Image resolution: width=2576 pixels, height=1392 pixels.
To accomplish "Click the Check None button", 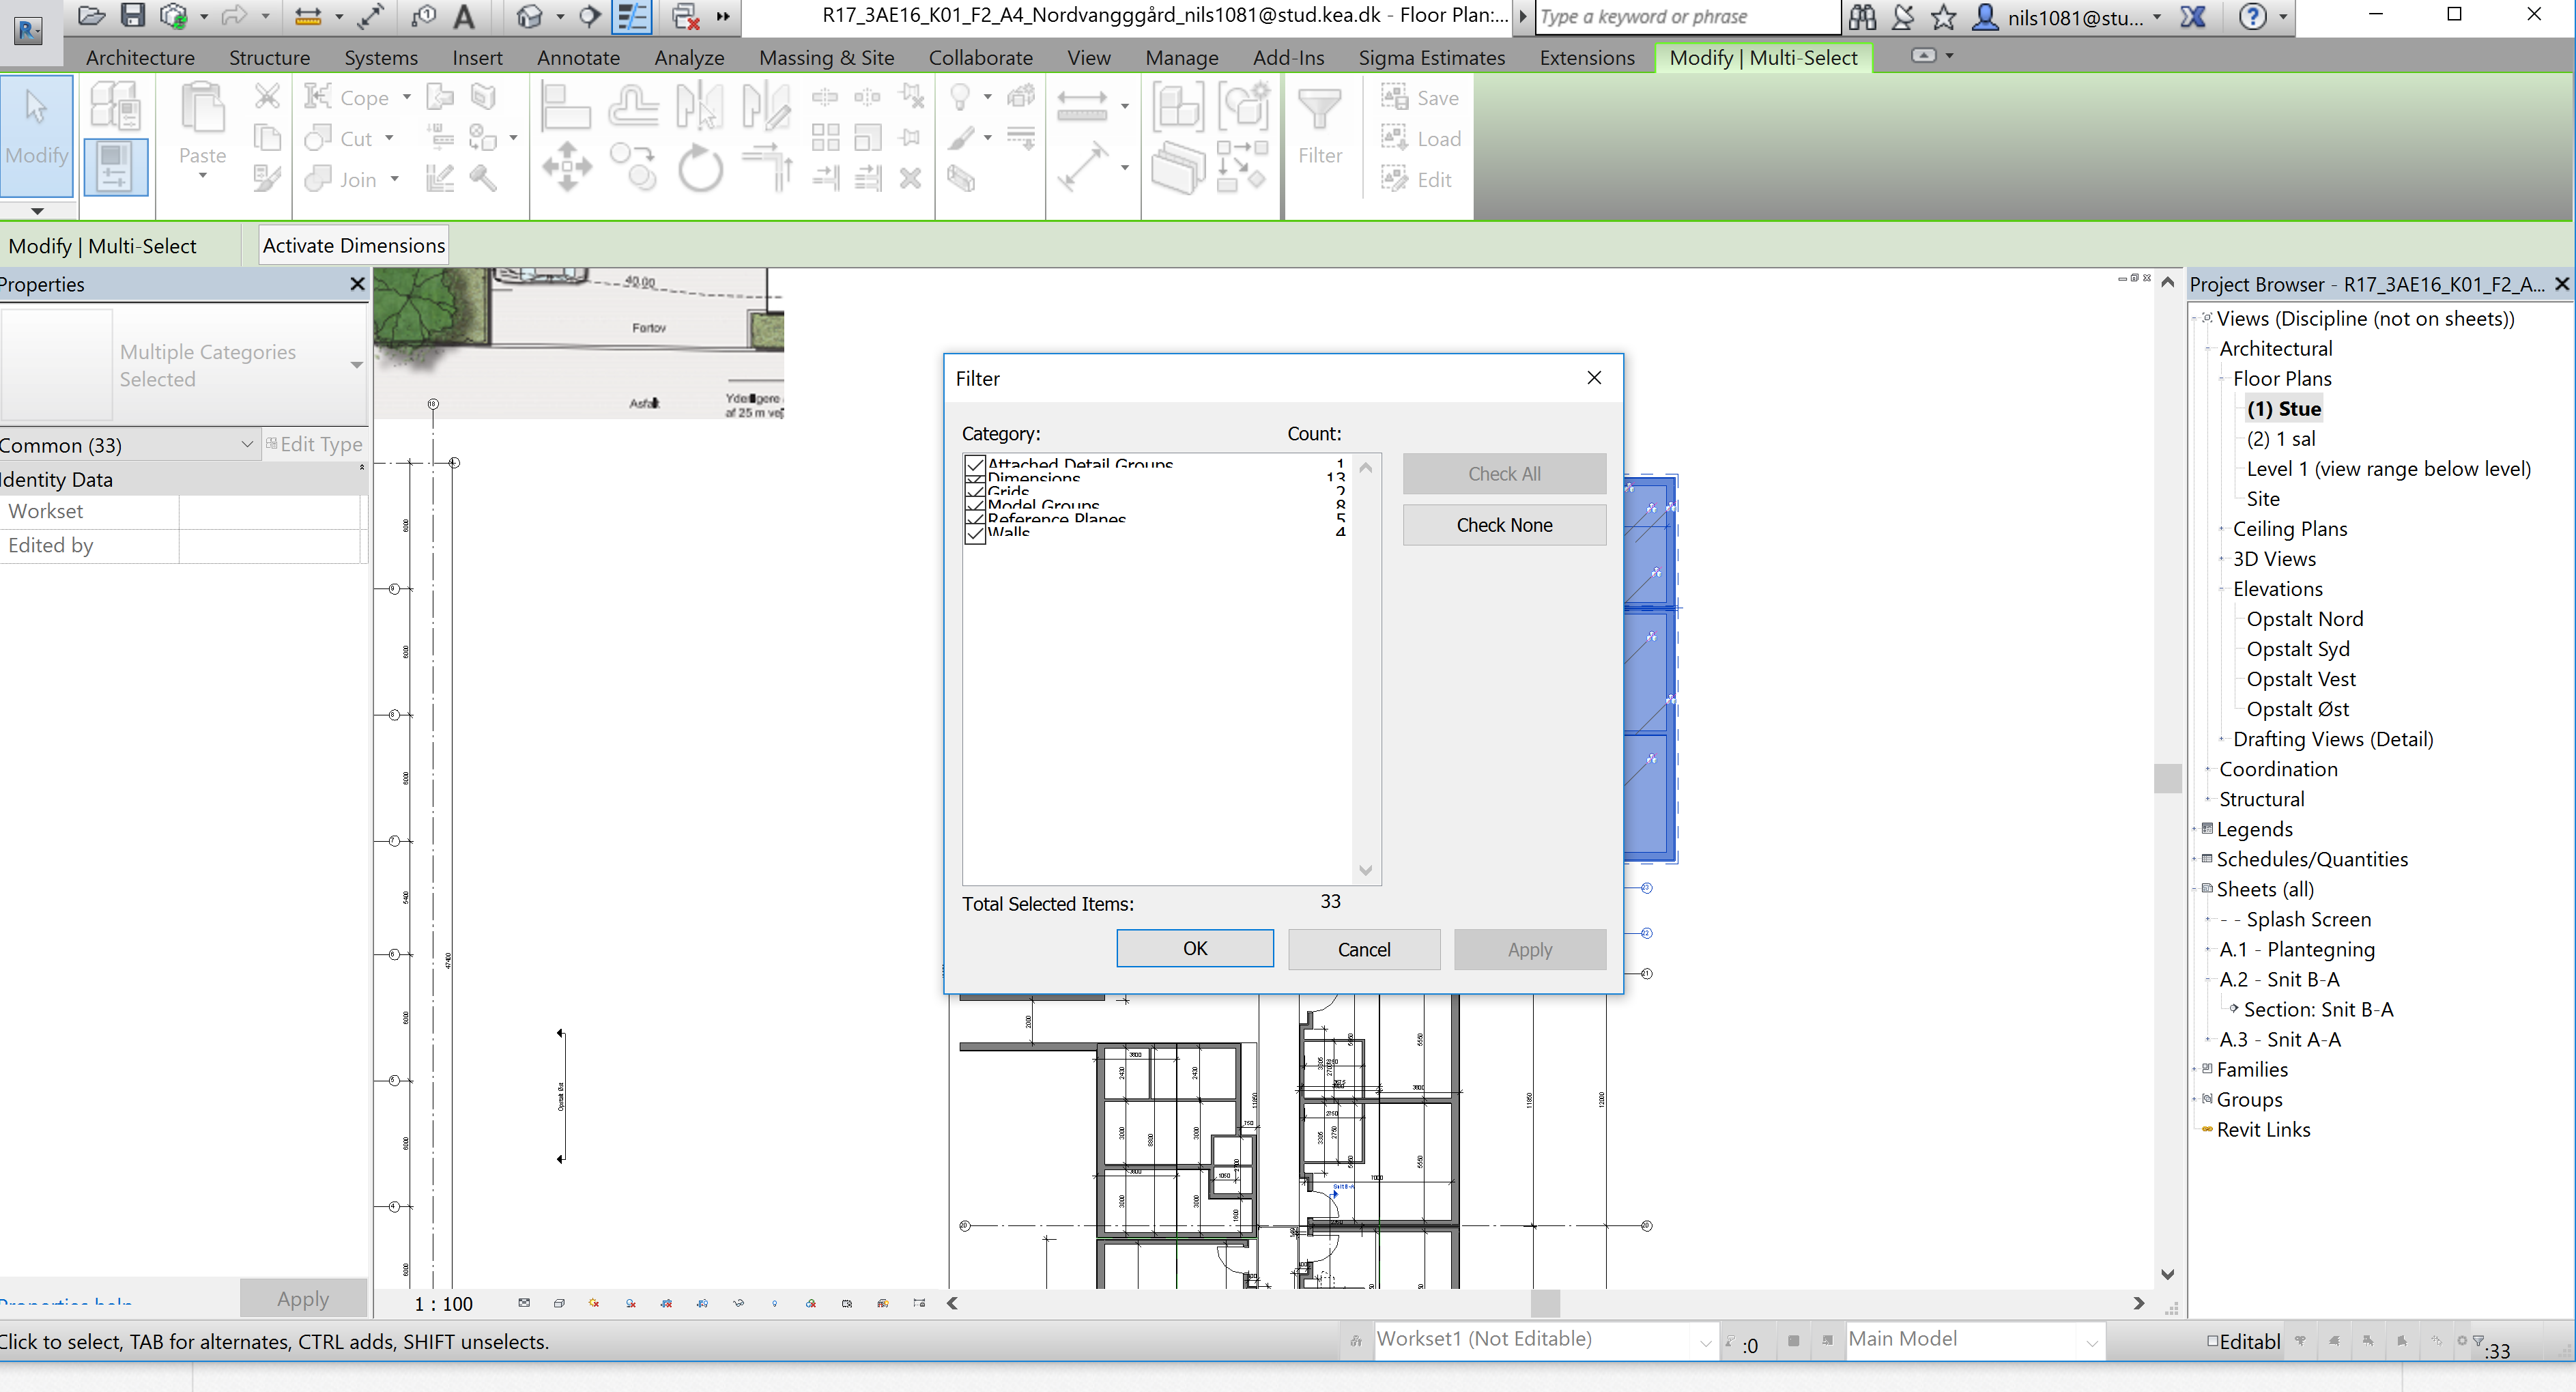I will (1504, 524).
